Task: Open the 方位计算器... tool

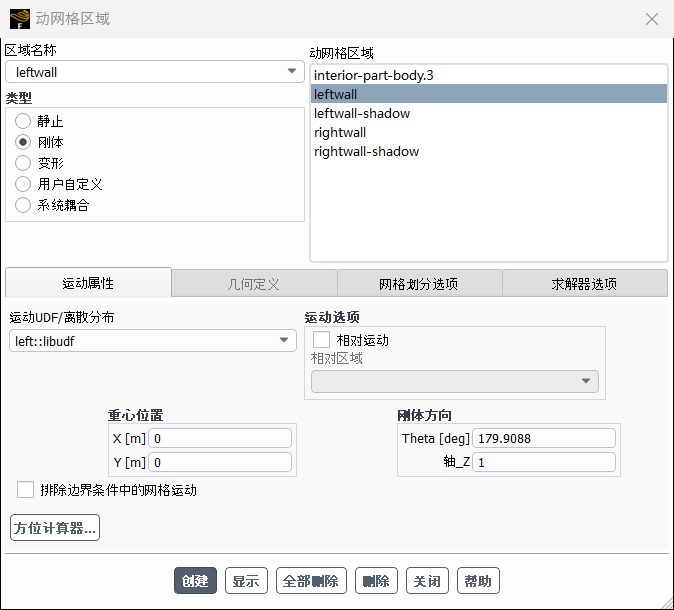Action: pos(55,527)
